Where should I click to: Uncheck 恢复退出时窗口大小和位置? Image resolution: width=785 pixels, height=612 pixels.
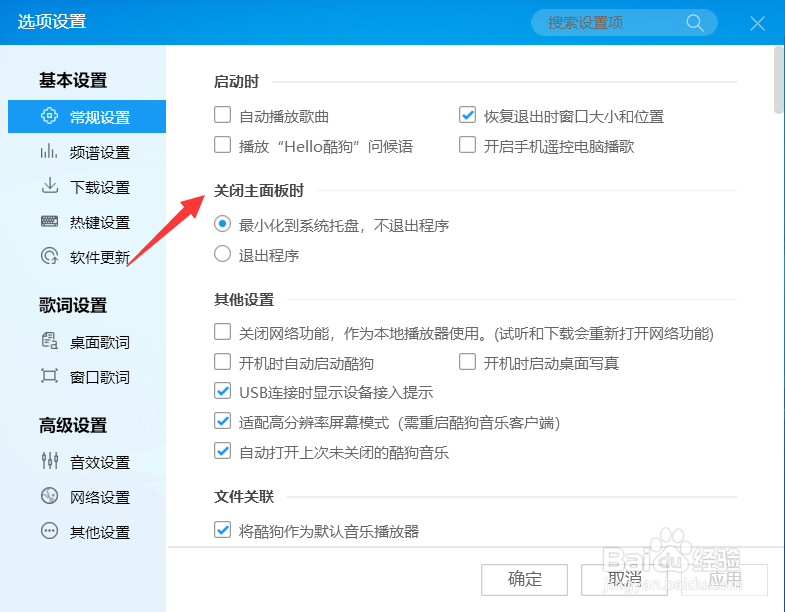467,115
